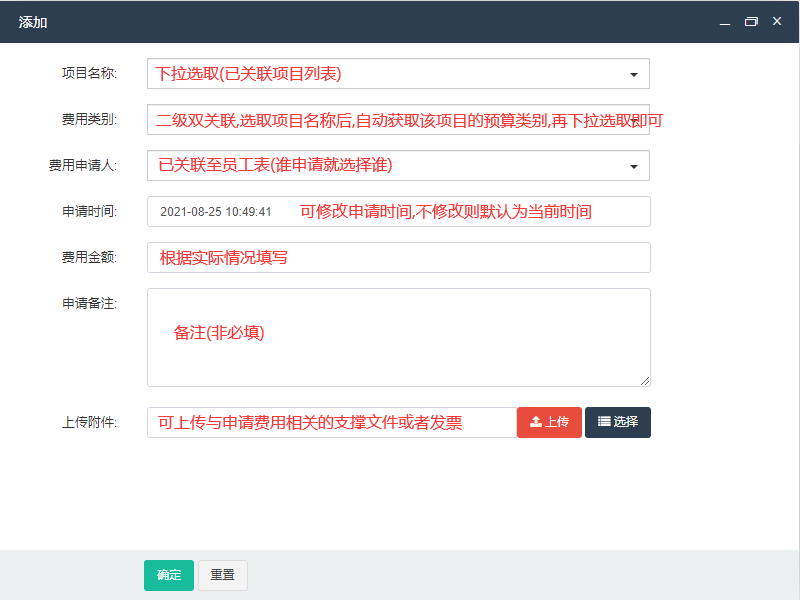Click the 添加 dialog title
Viewport: 800px width, 600px height.
33,22
